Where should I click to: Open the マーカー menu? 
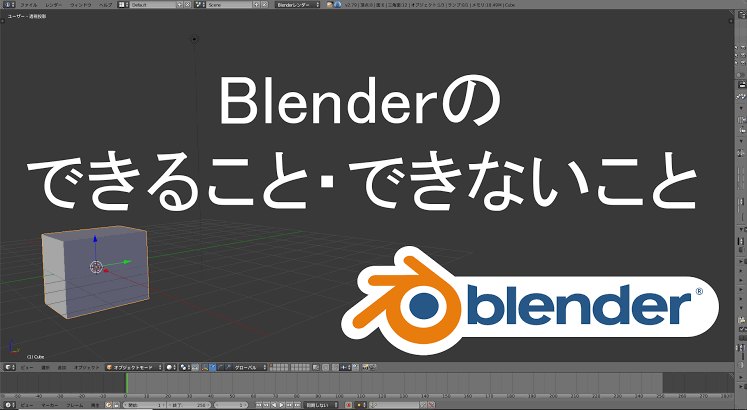[x=50, y=405]
